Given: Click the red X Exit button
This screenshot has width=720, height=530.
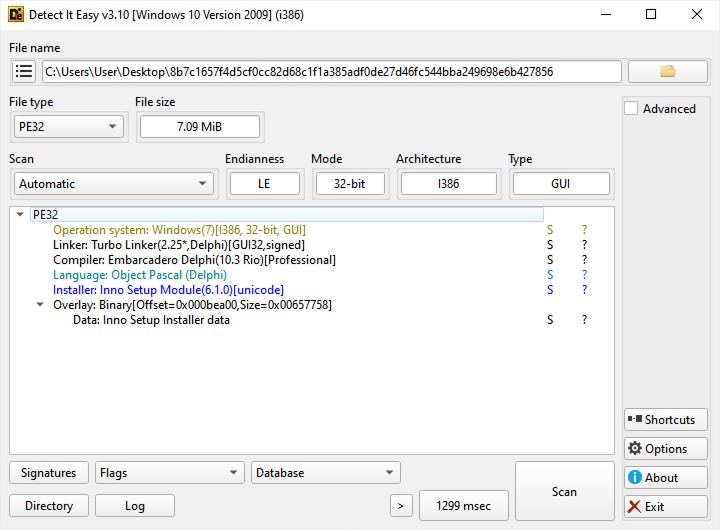Looking at the screenshot, I should coord(665,507).
